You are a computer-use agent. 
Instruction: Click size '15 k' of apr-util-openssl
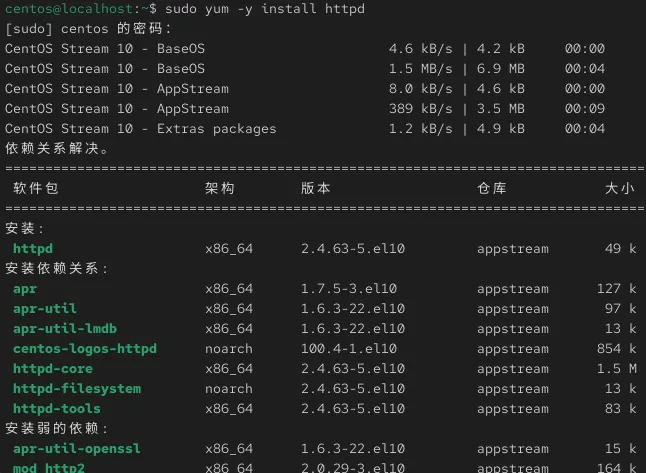[620, 449]
